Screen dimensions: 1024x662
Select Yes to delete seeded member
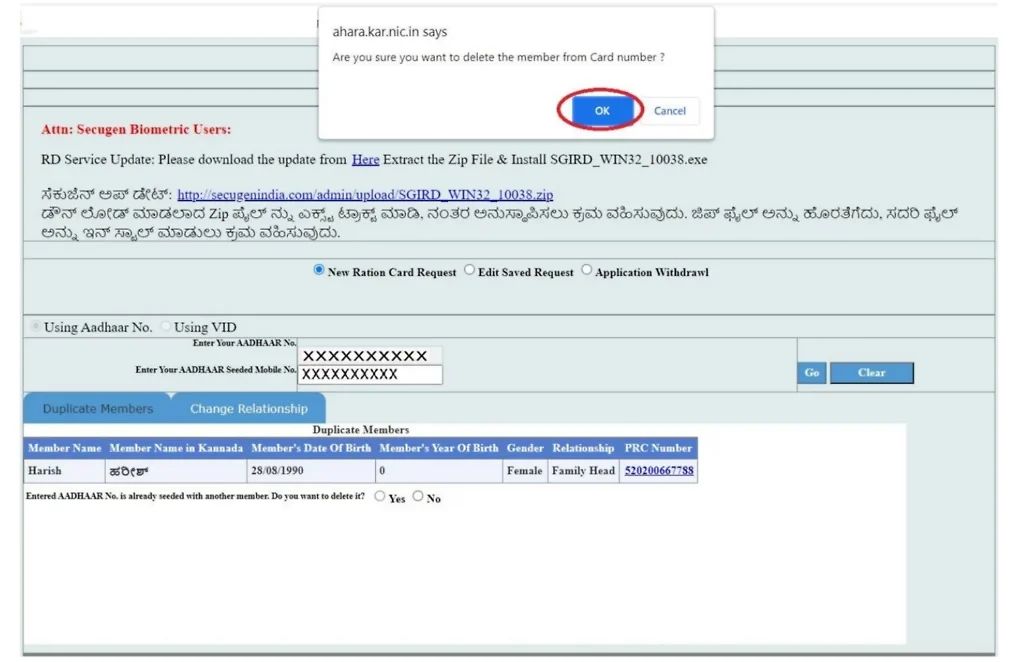tap(379, 496)
